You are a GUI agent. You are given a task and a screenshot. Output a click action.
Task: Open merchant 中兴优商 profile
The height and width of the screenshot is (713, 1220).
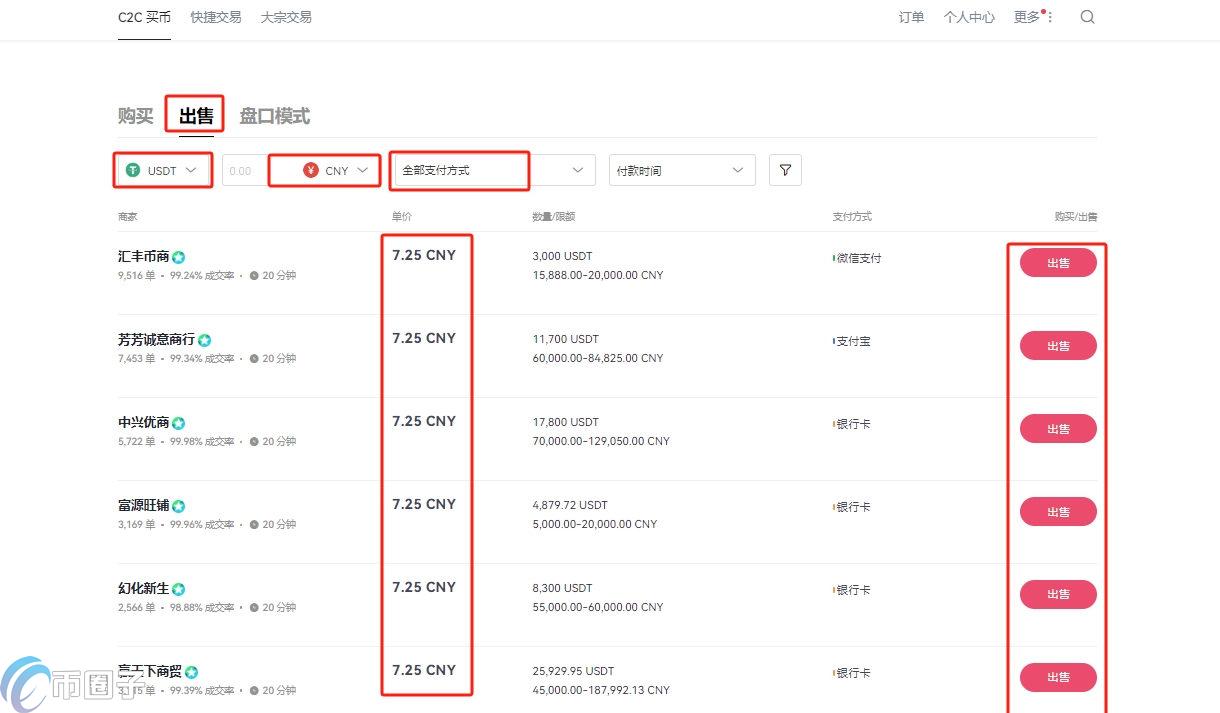[143, 422]
